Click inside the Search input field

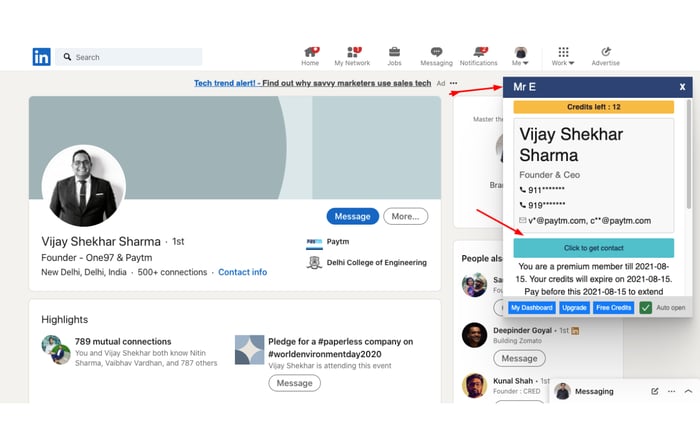(x=129, y=57)
